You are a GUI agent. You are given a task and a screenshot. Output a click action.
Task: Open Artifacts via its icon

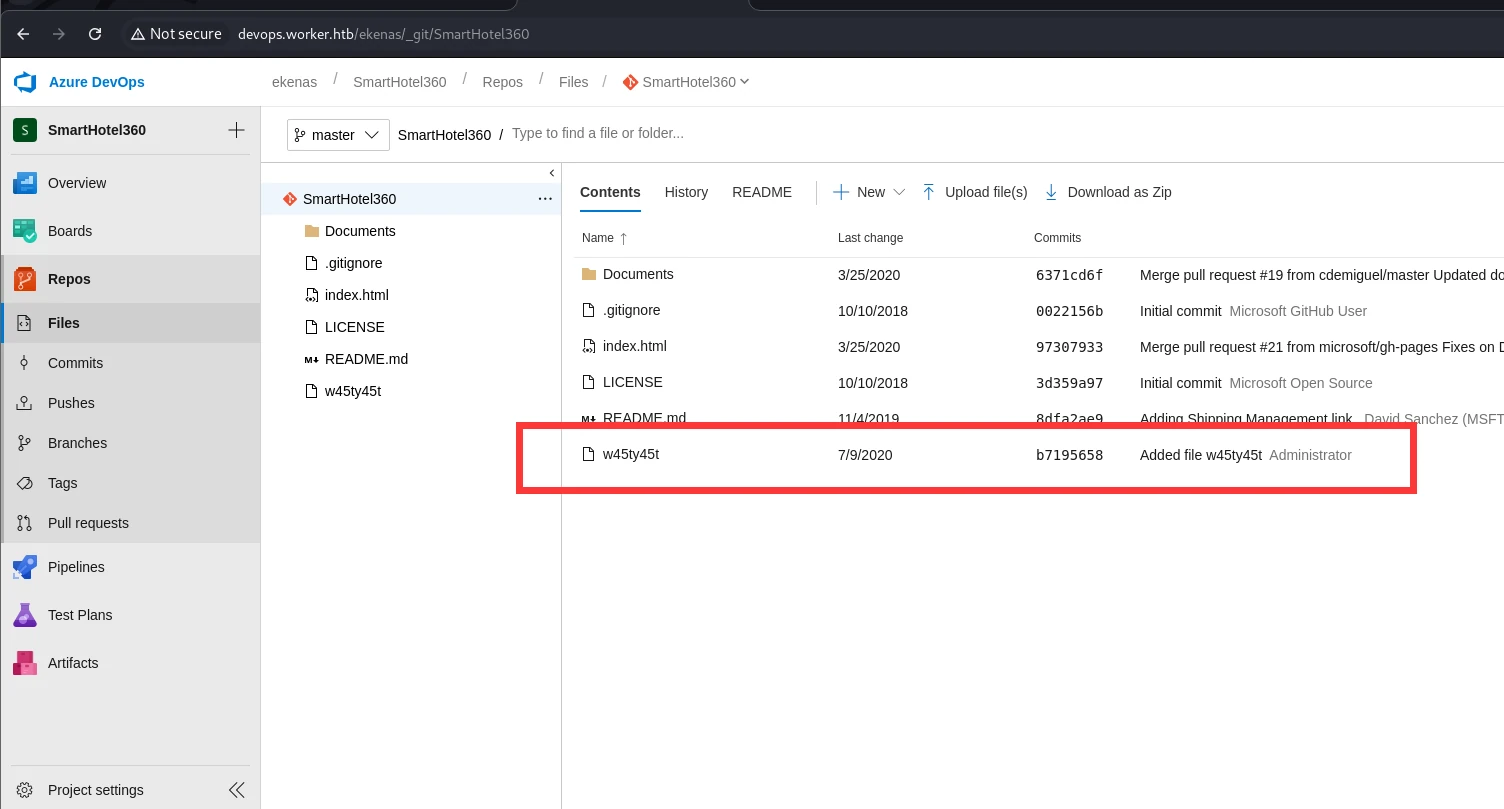pos(25,663)
